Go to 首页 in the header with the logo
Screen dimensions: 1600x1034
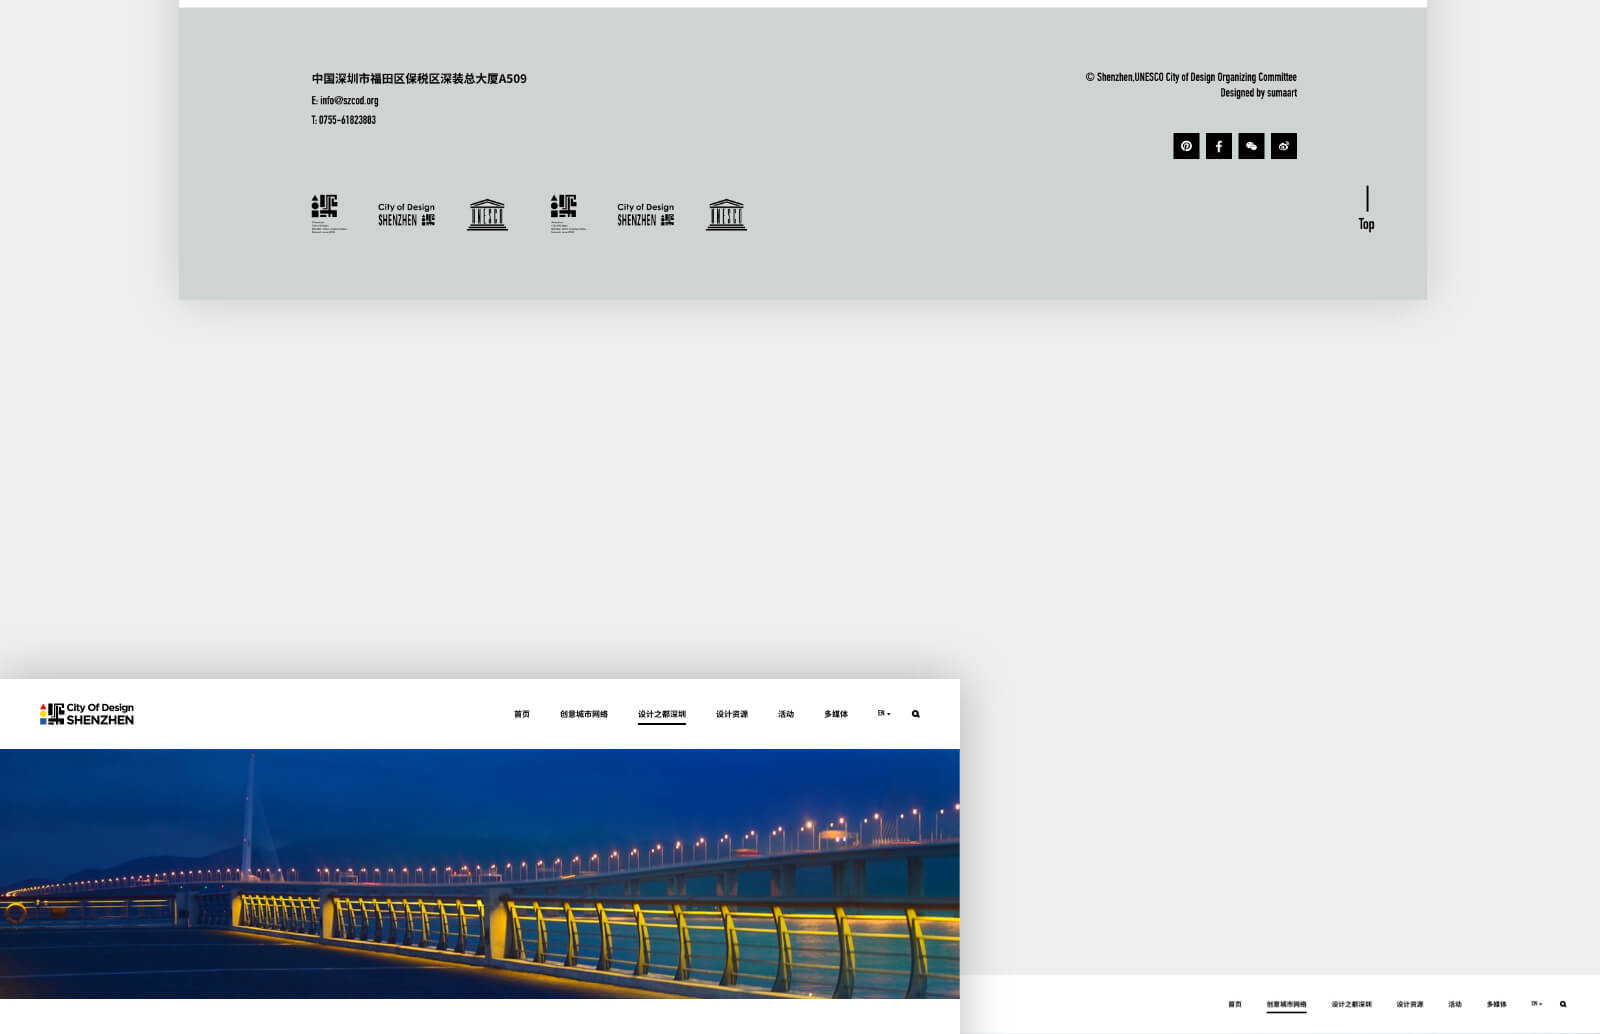coord(522,714)
